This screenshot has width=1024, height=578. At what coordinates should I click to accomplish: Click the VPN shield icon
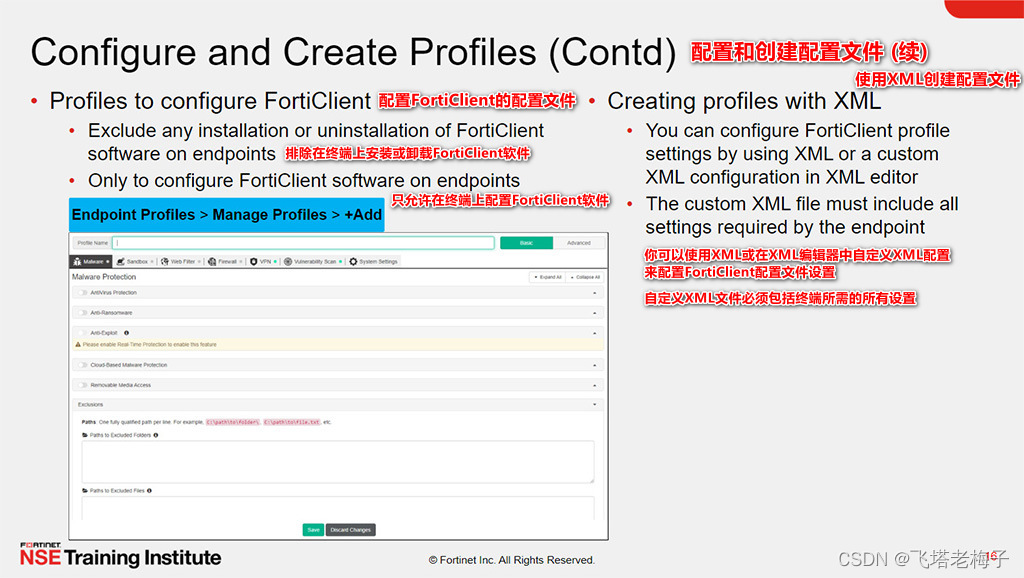[253, 261]
